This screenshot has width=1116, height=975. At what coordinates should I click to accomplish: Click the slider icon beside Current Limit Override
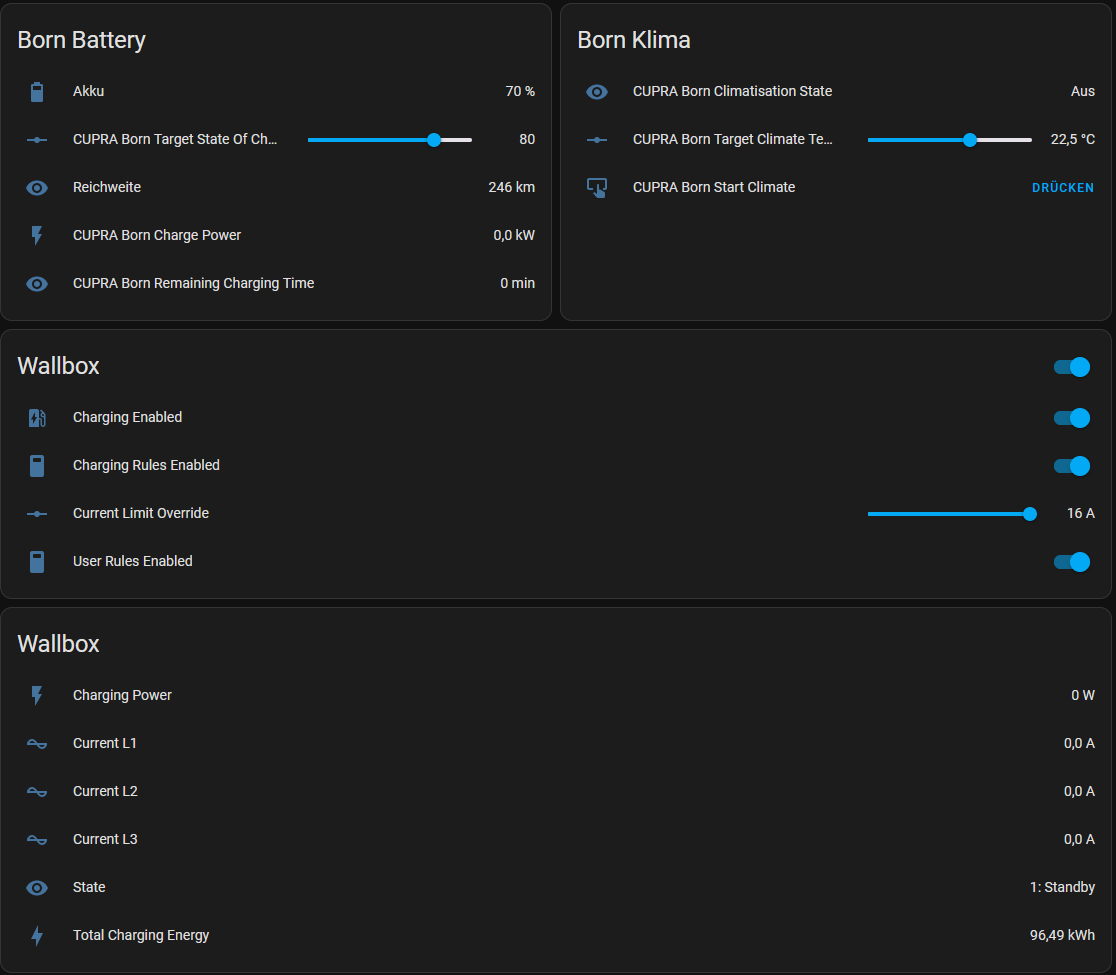coord(37,514)
